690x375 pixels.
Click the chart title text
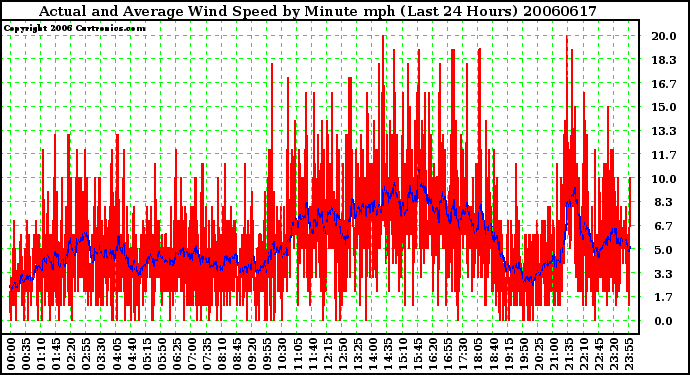(318, 11)
